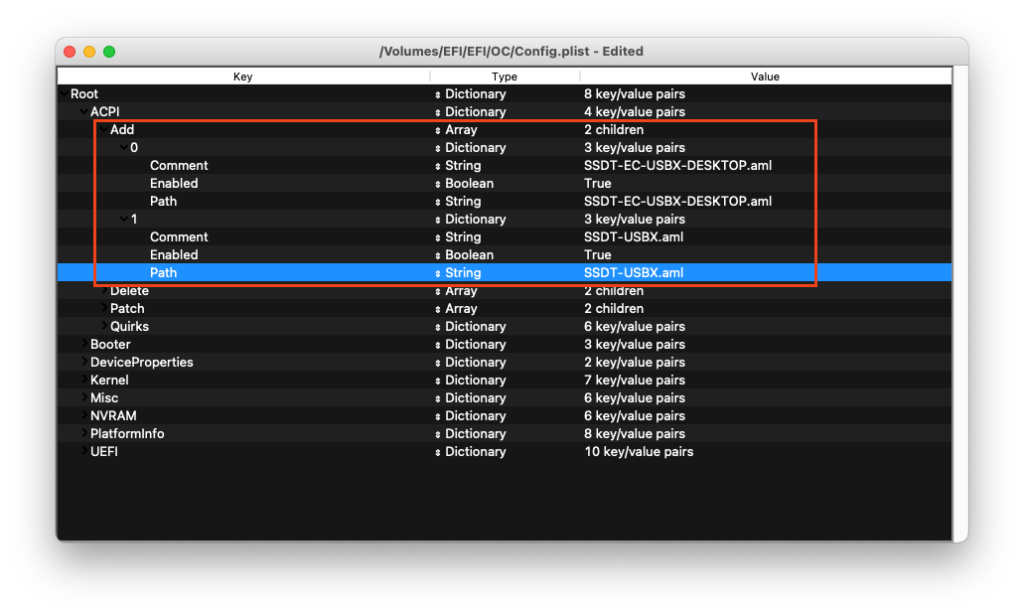Select the Comment key under Add item 0

179,166
